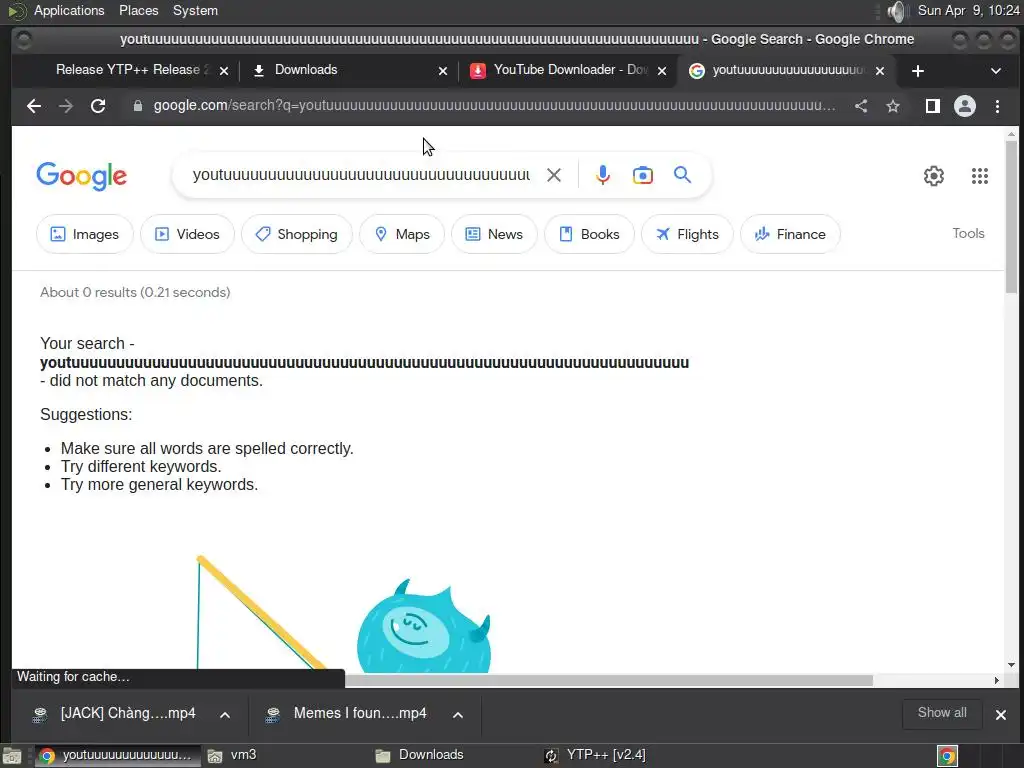Close the Downloads tab
Image resolution: width=1024 pixels, height=768 pixels.
[x=443, y=71]
